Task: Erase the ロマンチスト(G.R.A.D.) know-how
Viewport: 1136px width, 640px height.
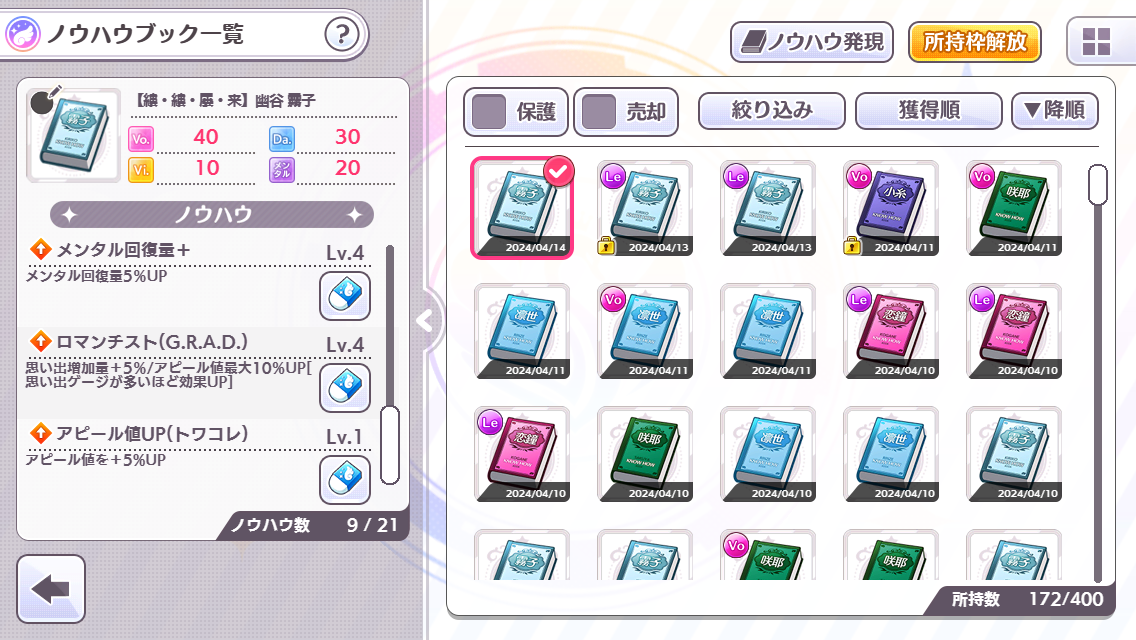Action: click(345, 388)
